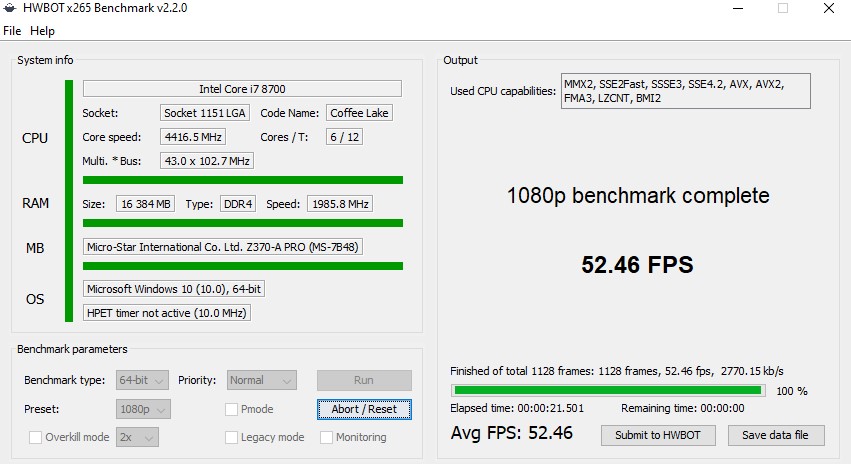Open the File menu
The width and height of the screenshot is (851, 464).
[x=12, y=31]
